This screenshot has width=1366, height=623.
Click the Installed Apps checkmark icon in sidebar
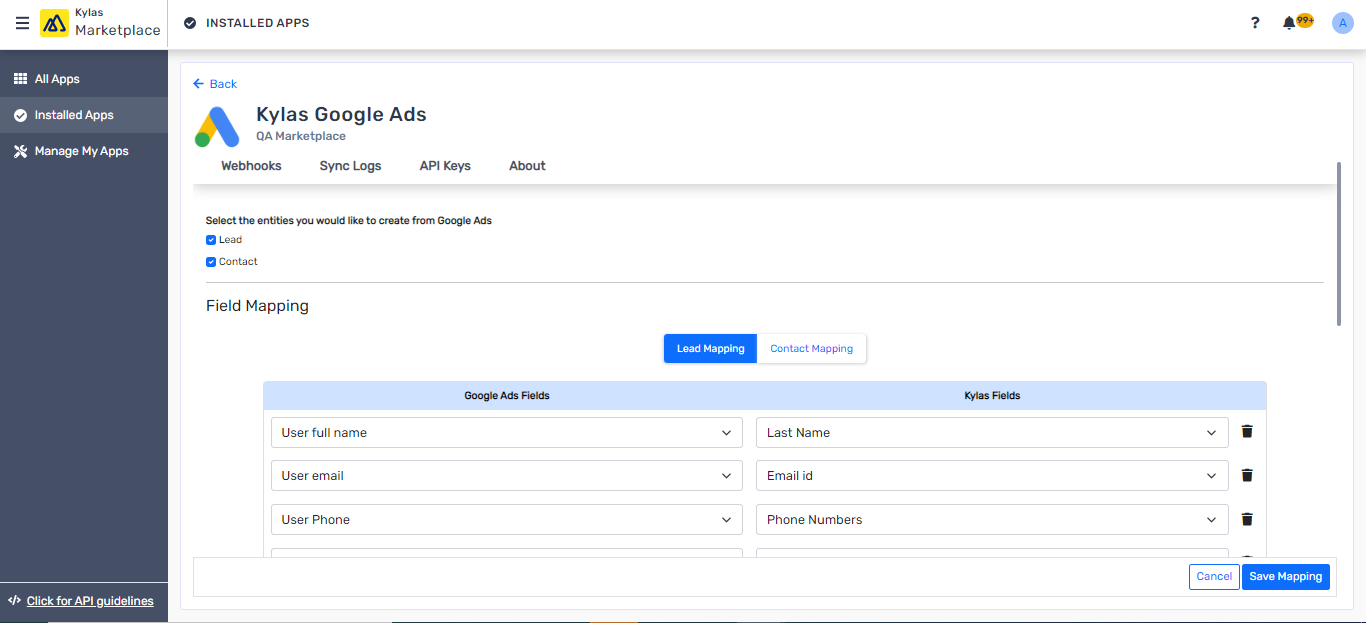[x=20, y=115]
